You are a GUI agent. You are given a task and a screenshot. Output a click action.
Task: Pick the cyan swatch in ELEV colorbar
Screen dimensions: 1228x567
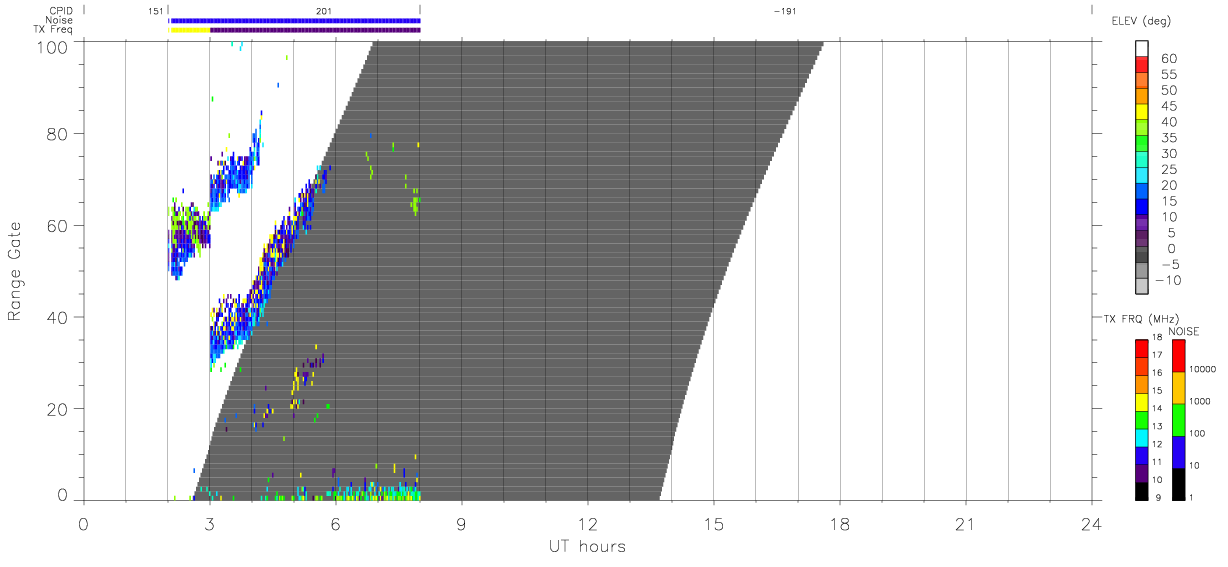(x=1142, y=177)
